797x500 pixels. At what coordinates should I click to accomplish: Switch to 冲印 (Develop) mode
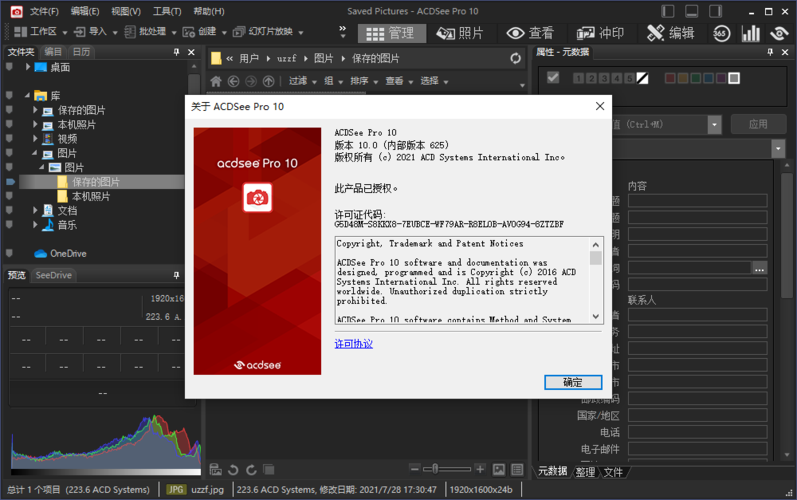click(600, 34)
